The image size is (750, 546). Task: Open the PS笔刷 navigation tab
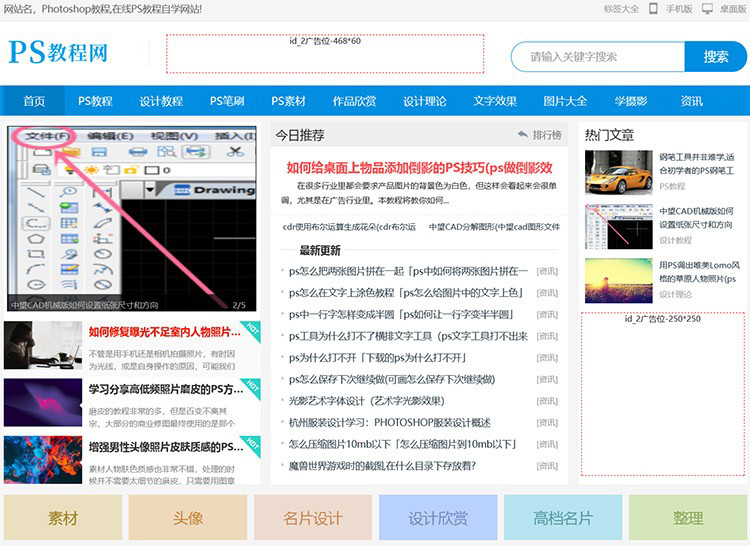pos(227,101)
